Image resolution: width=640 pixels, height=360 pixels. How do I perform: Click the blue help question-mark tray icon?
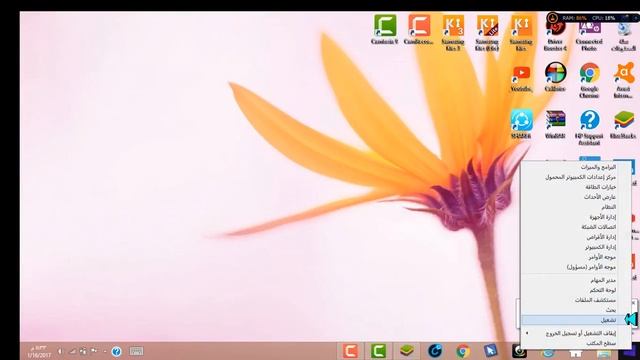[116, 351]
